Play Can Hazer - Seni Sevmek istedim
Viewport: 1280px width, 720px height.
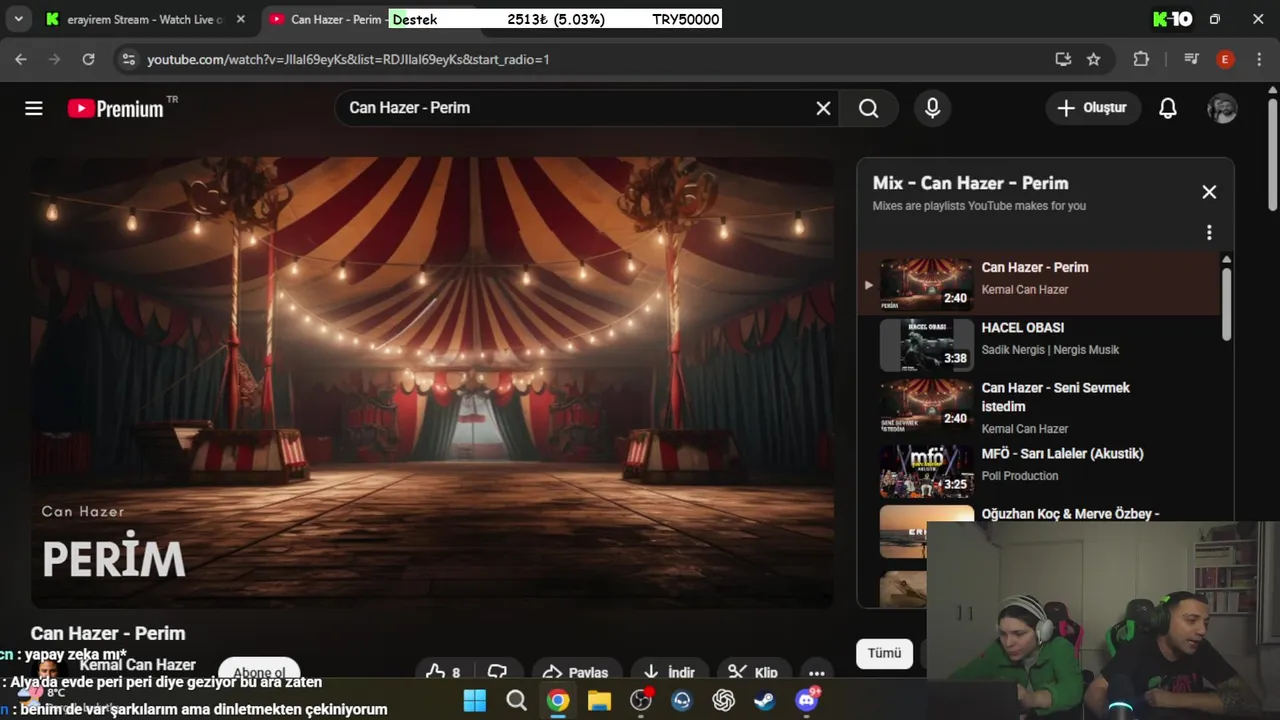click(x=1040, y=406)
